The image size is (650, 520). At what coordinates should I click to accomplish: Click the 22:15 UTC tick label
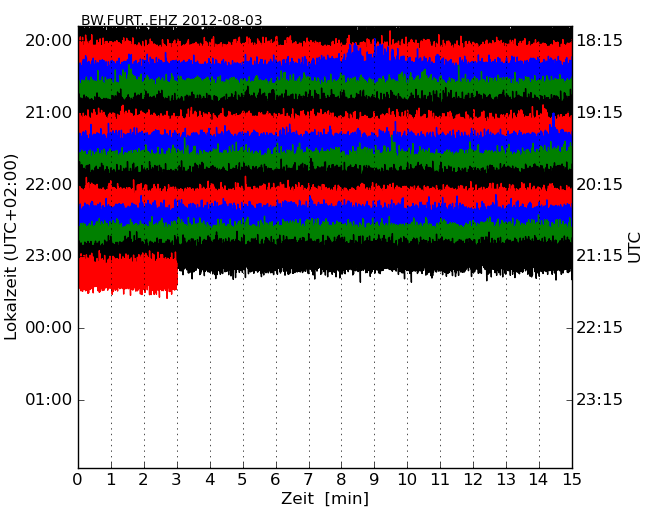pyautogui.click(x=599, y=328)
